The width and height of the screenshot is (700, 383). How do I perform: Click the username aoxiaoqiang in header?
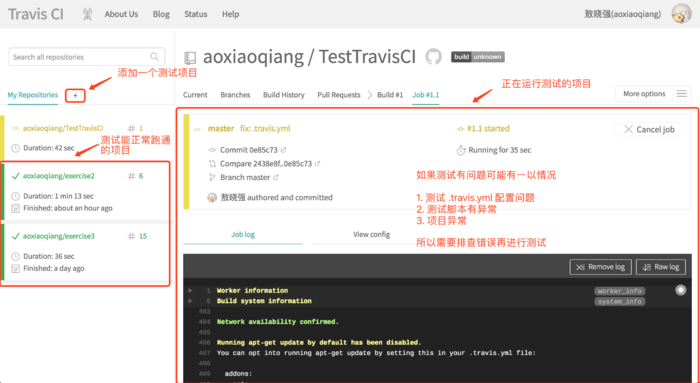[623, 14]
